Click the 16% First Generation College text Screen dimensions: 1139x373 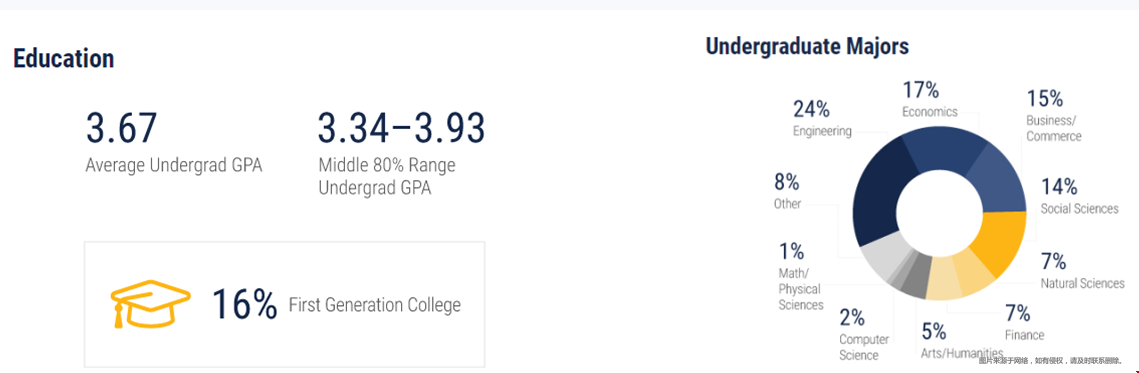click(336, 304)
